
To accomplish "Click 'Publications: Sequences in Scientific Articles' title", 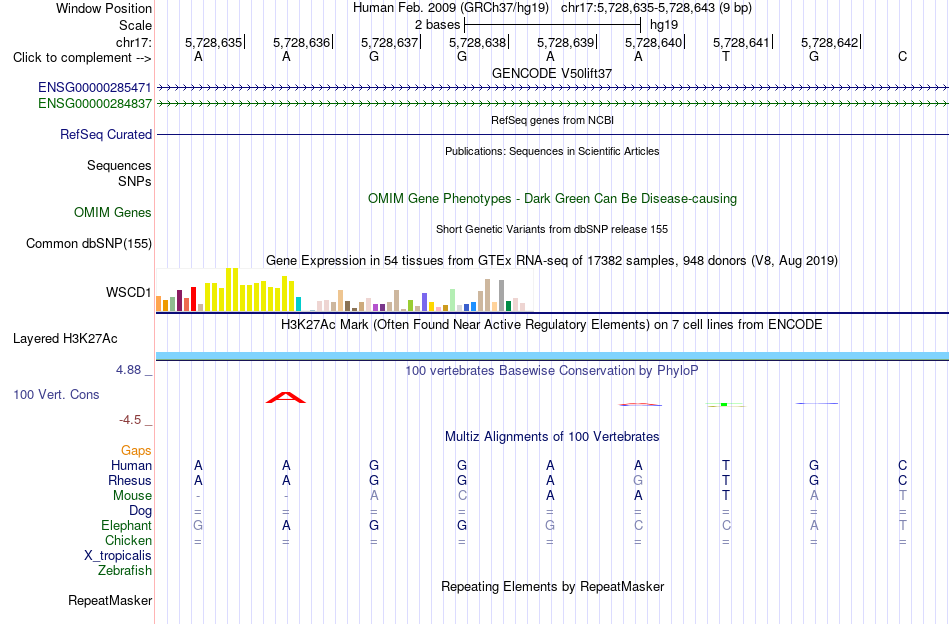I will click(552, 151).
